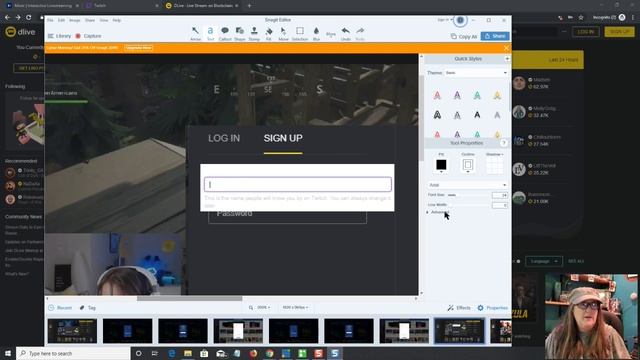Open a new browser tab with plus

(249, 6)
